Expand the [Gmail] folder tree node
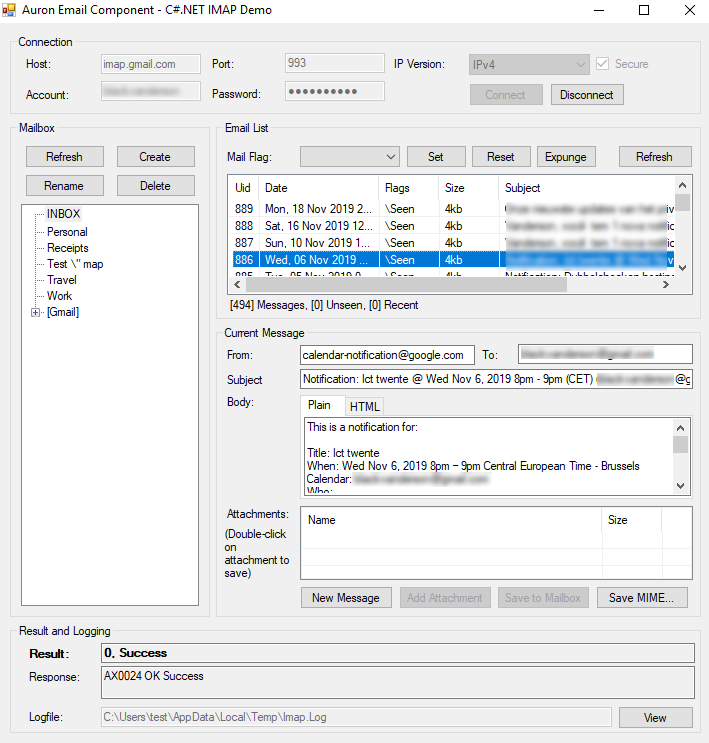Image resolution: width=709 pixels, height=743 pixels. tap(36, 312)
